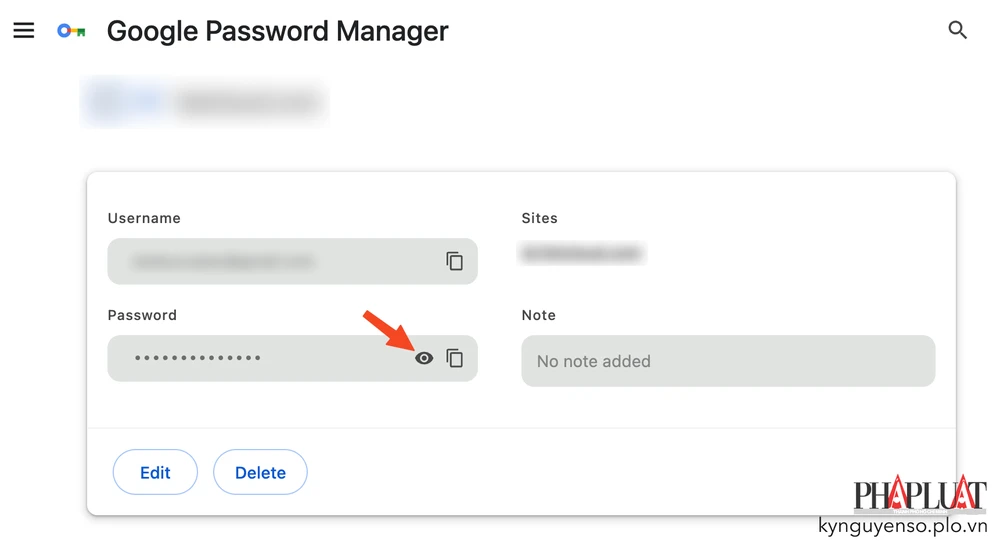Click the Note label
This screenshot has width=1000, height=546.
tap(538, 315)
